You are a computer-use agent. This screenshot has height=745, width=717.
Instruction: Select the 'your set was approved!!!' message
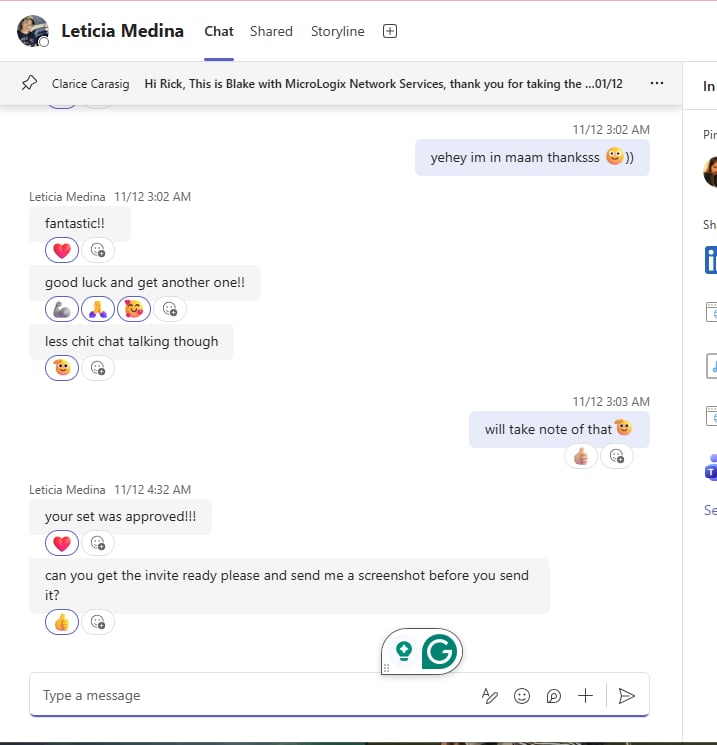point(121,516)
